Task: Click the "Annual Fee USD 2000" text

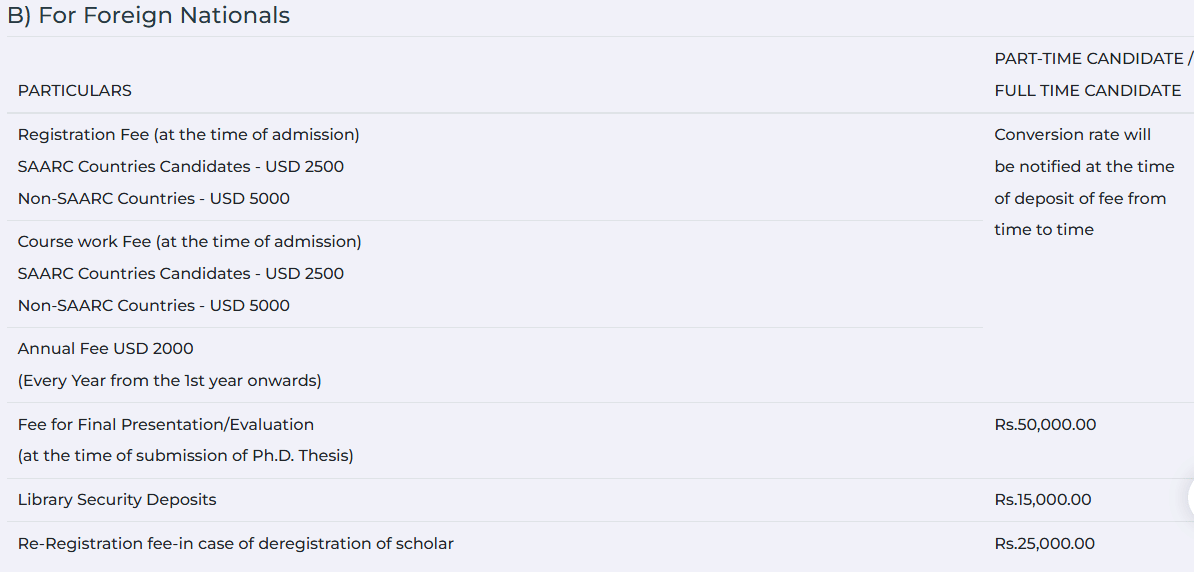Action: [x=105, y=349]
